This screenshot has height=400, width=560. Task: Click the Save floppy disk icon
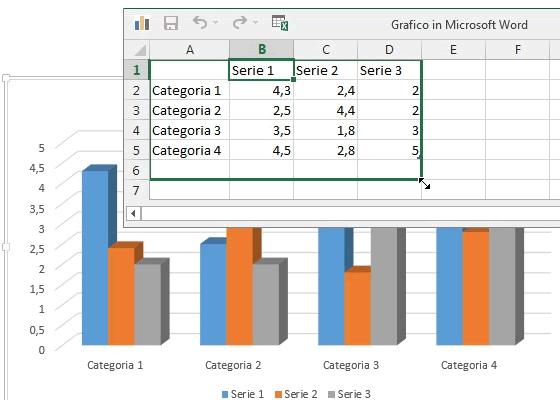coord(171,23)
